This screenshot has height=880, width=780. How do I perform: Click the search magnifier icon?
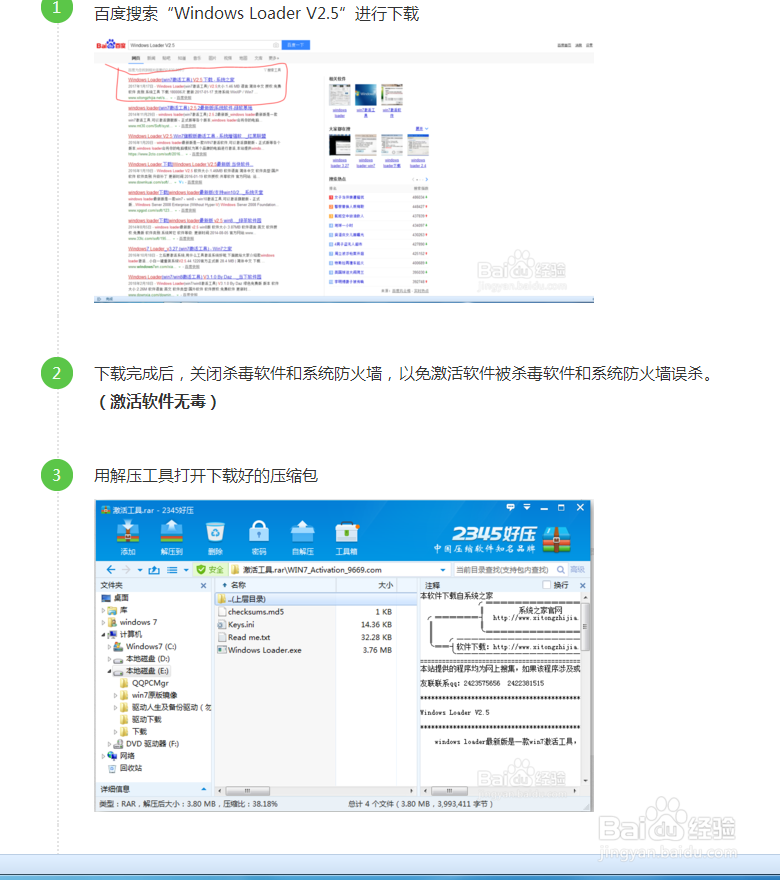[x=561, y=570]
